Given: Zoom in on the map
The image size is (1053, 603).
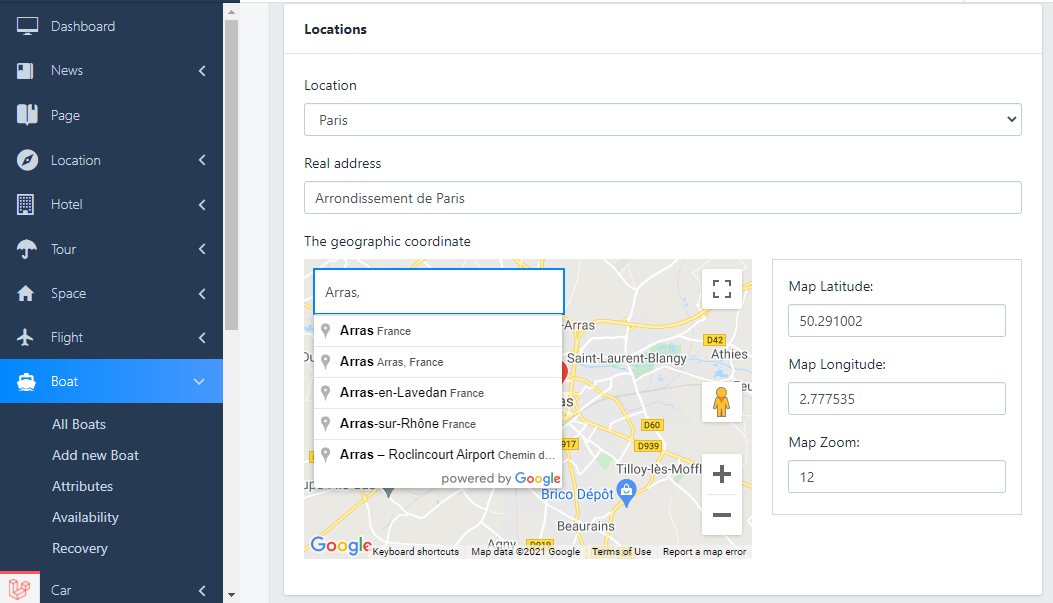Looking at the screenshot, I should (x=721, y=474).
